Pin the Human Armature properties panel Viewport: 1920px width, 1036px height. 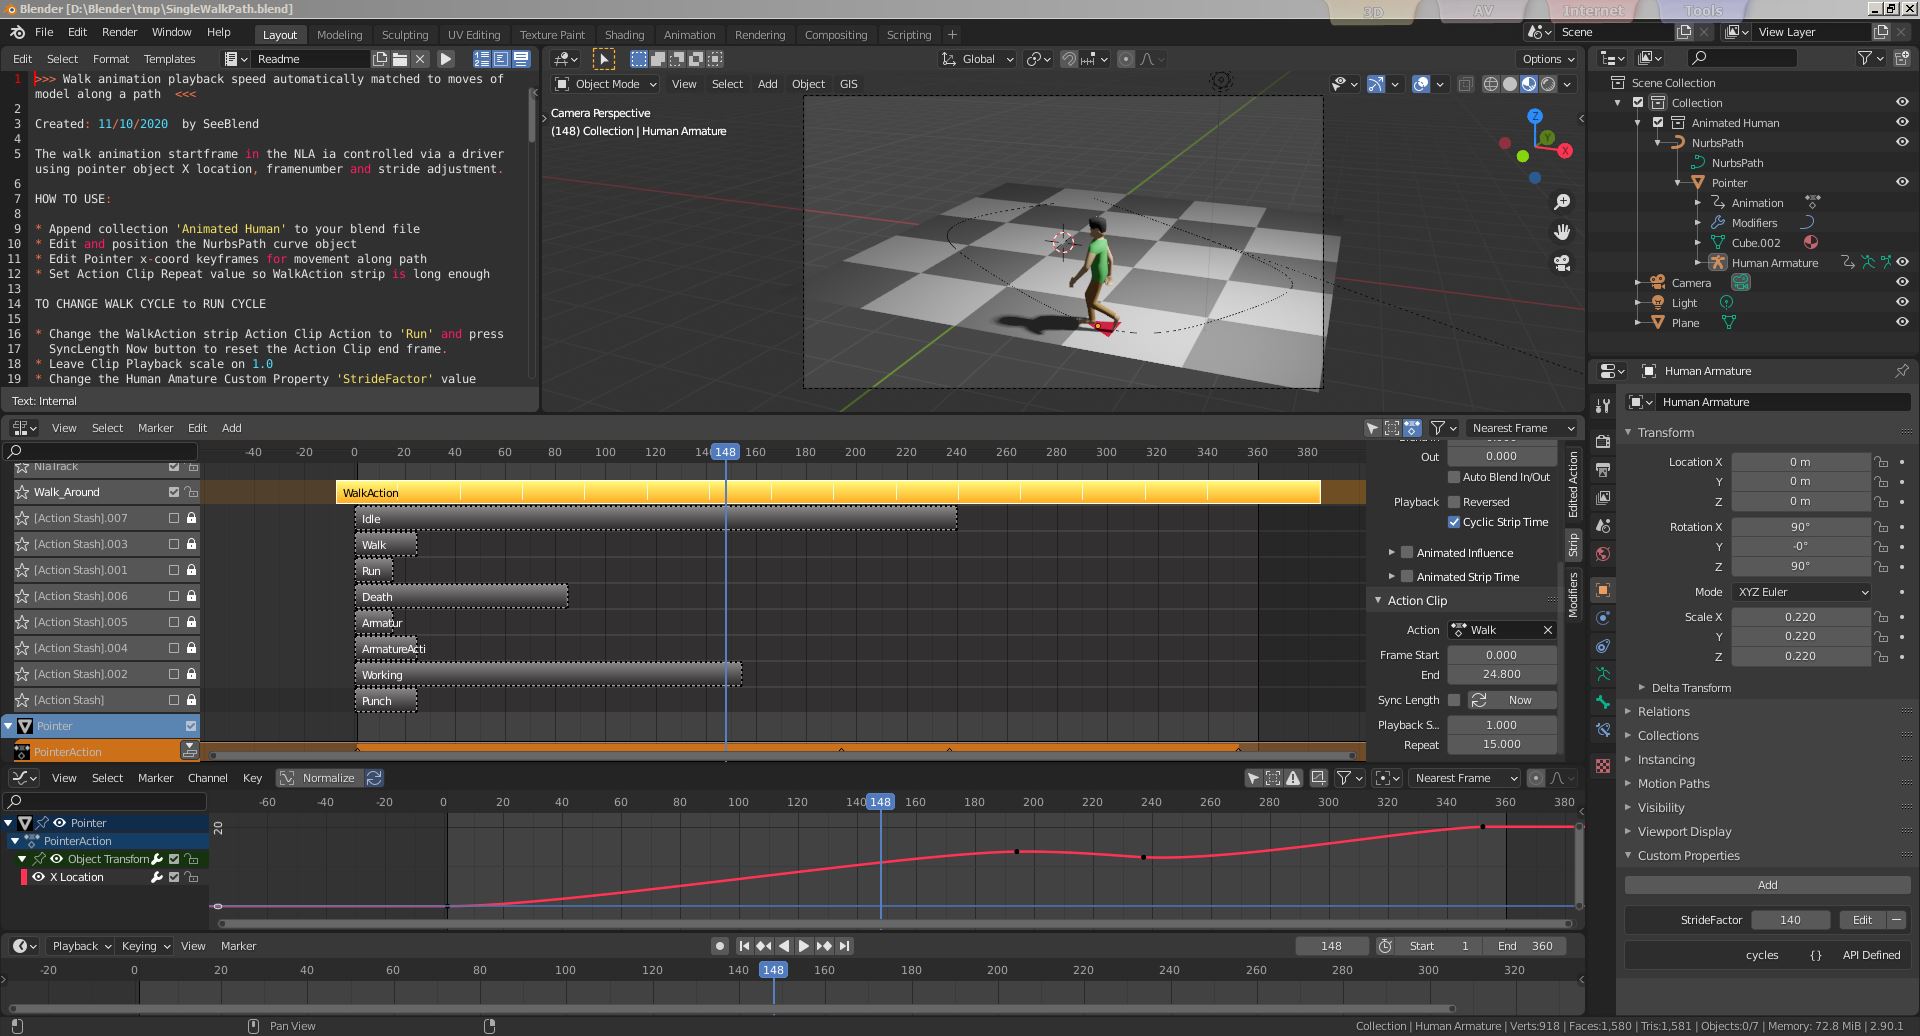click(1901, 371)
